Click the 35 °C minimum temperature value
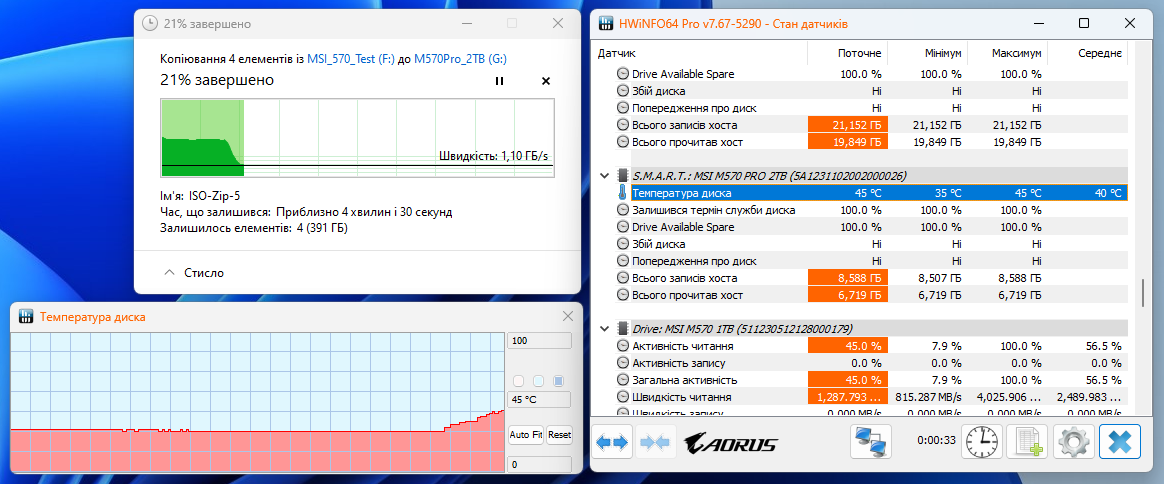The height and width of the screenshot is (484, 1164). point(946,193)
